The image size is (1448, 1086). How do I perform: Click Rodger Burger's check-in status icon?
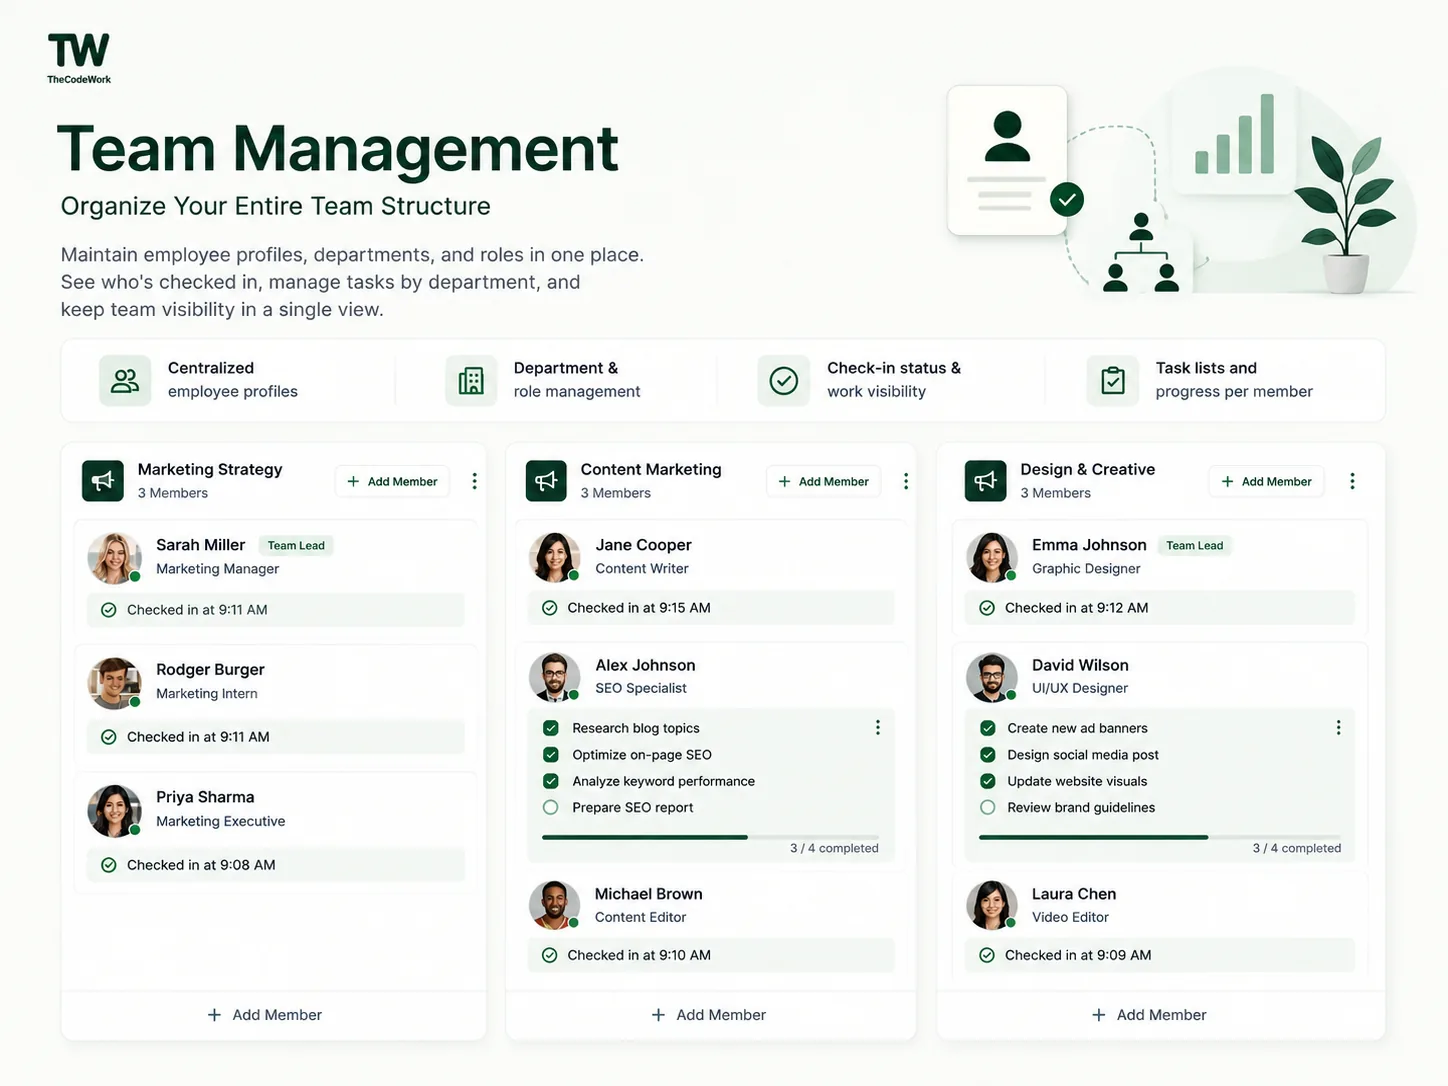(109, 737)
